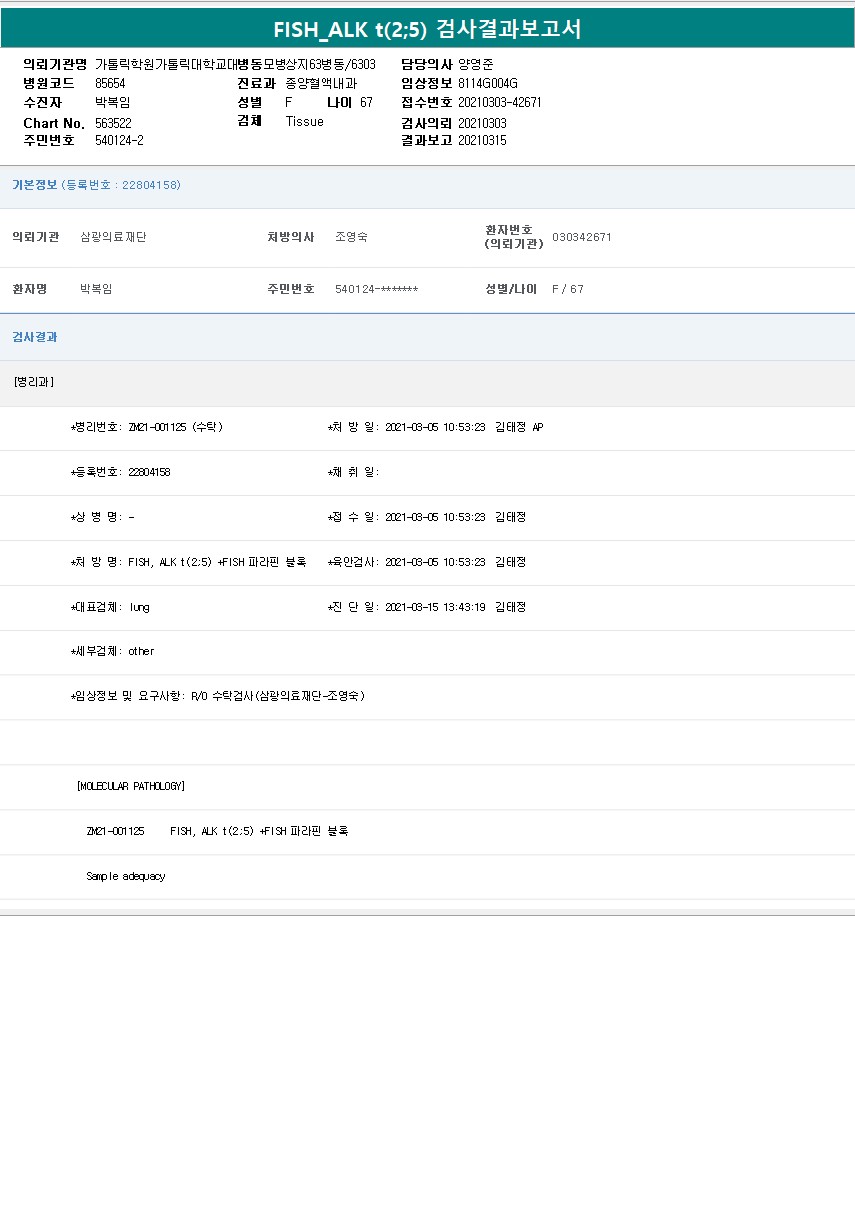The image size is (855, 1225).
Task: Click the 병리번호 ZM21-001125 (수탁) line
Action: 147,427
